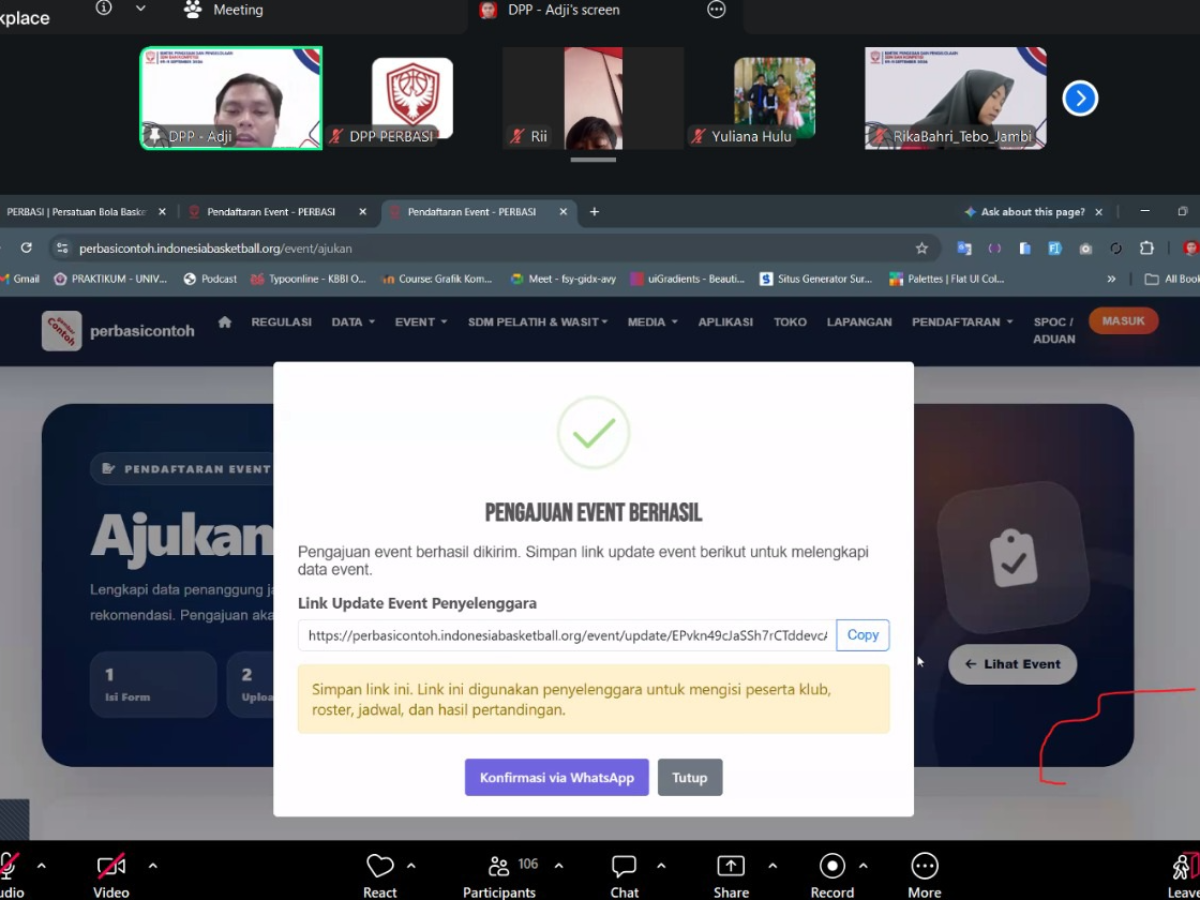The image size is (1200, 900).
Task: Expand the arrow next to Participants
Action: click(x=559, y=866)
